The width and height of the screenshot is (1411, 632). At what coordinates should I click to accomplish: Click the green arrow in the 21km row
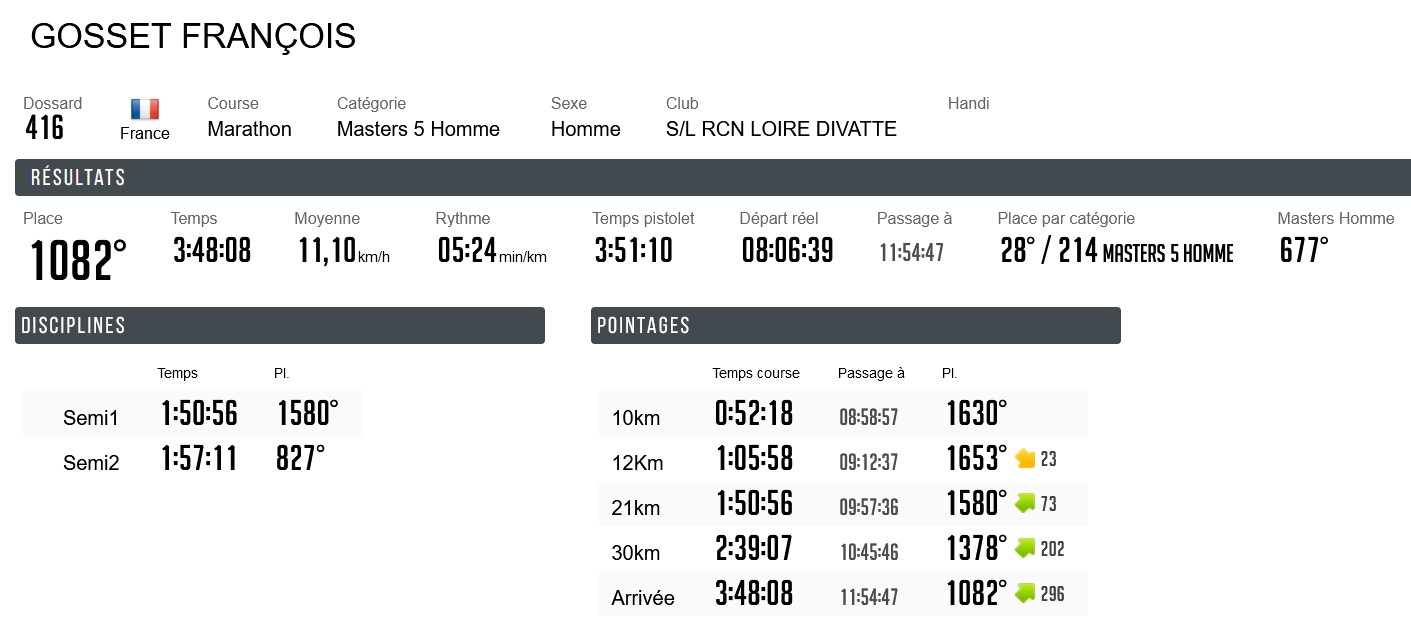click(x=1025, y=503)
